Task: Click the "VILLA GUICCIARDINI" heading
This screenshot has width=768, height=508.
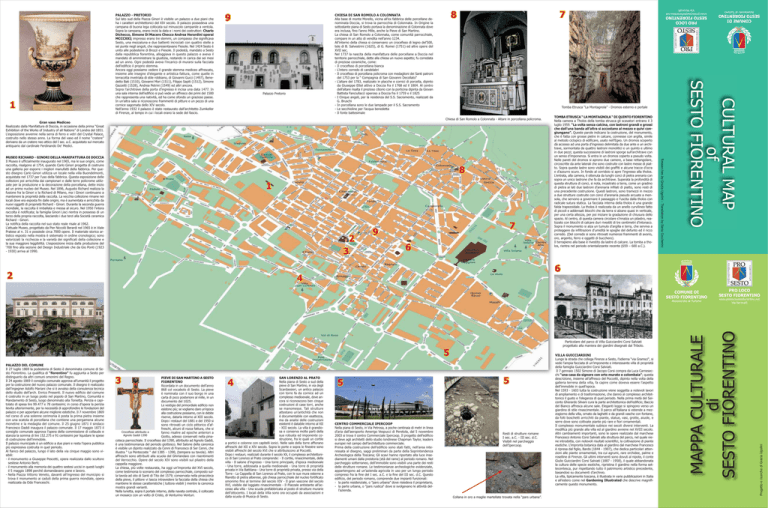Action: click(573, 355)
